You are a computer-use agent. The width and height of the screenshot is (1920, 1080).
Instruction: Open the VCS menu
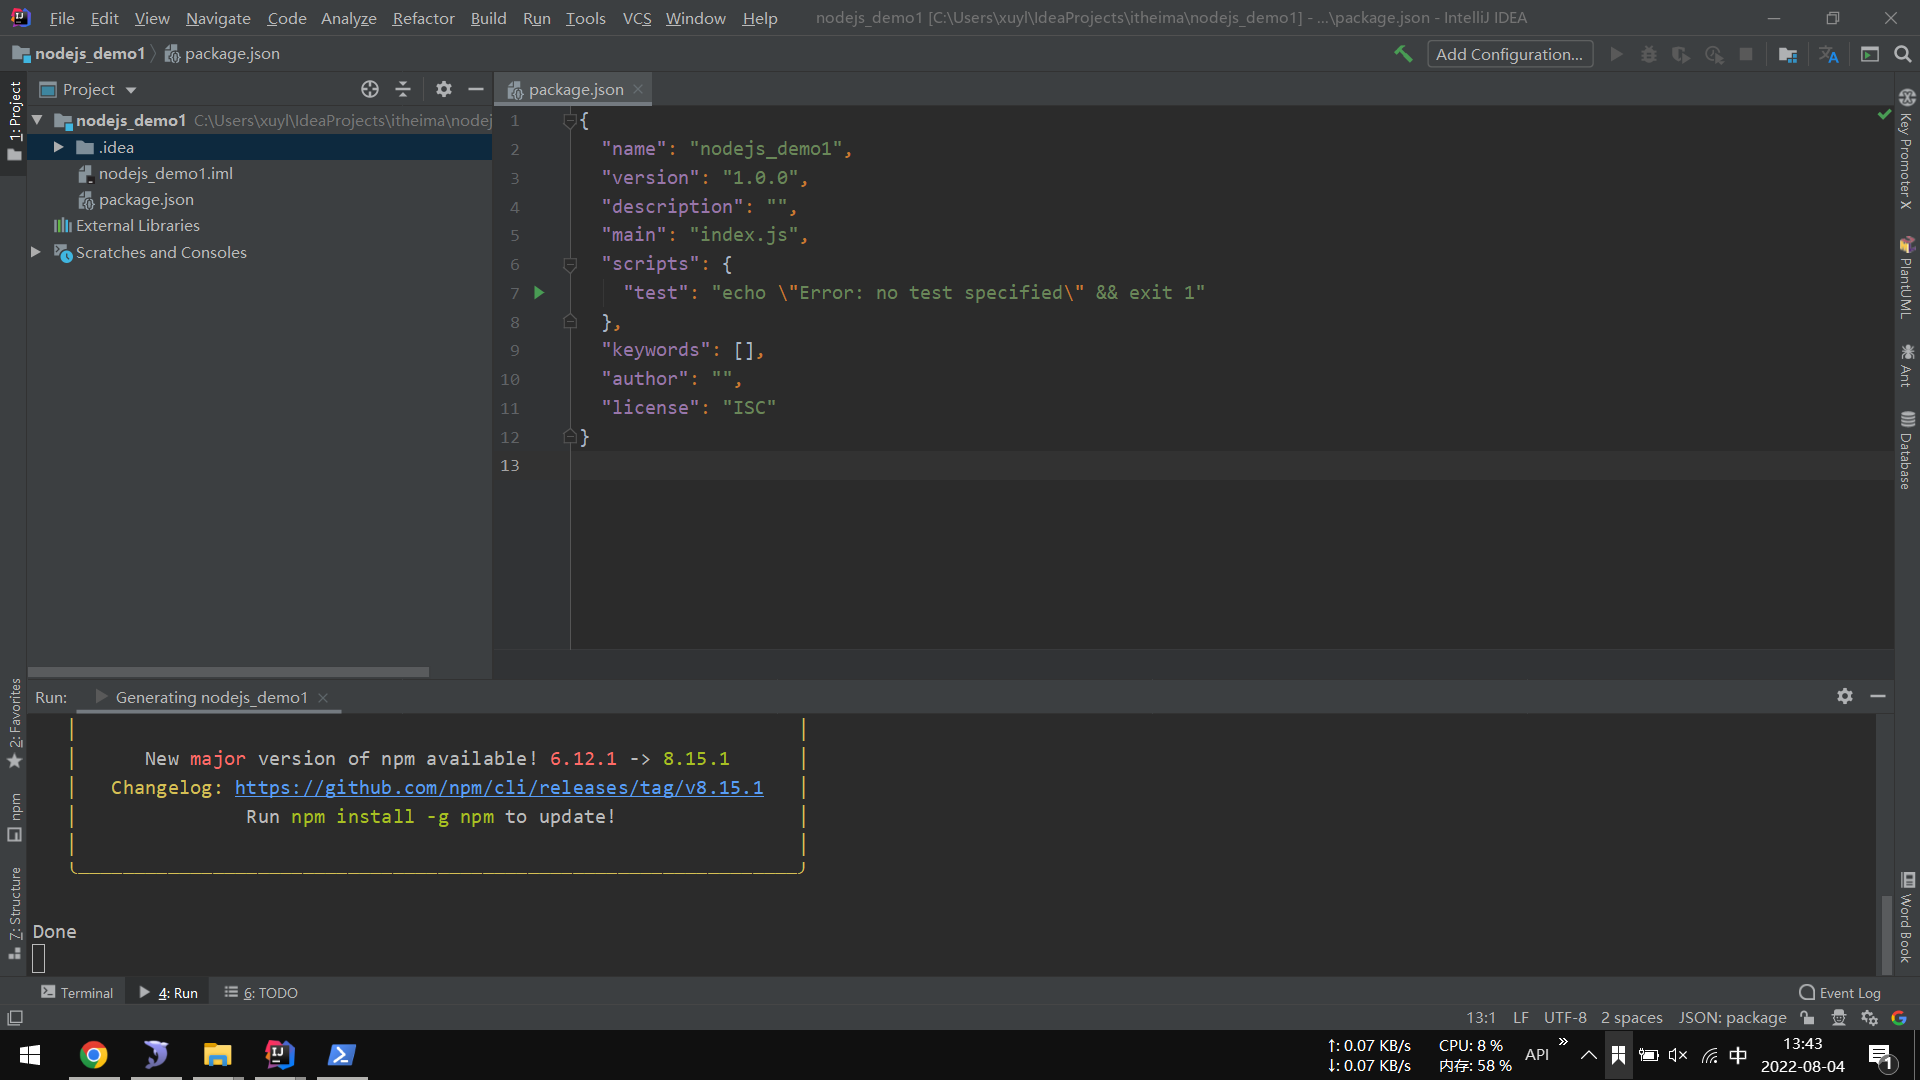(636, 18)
